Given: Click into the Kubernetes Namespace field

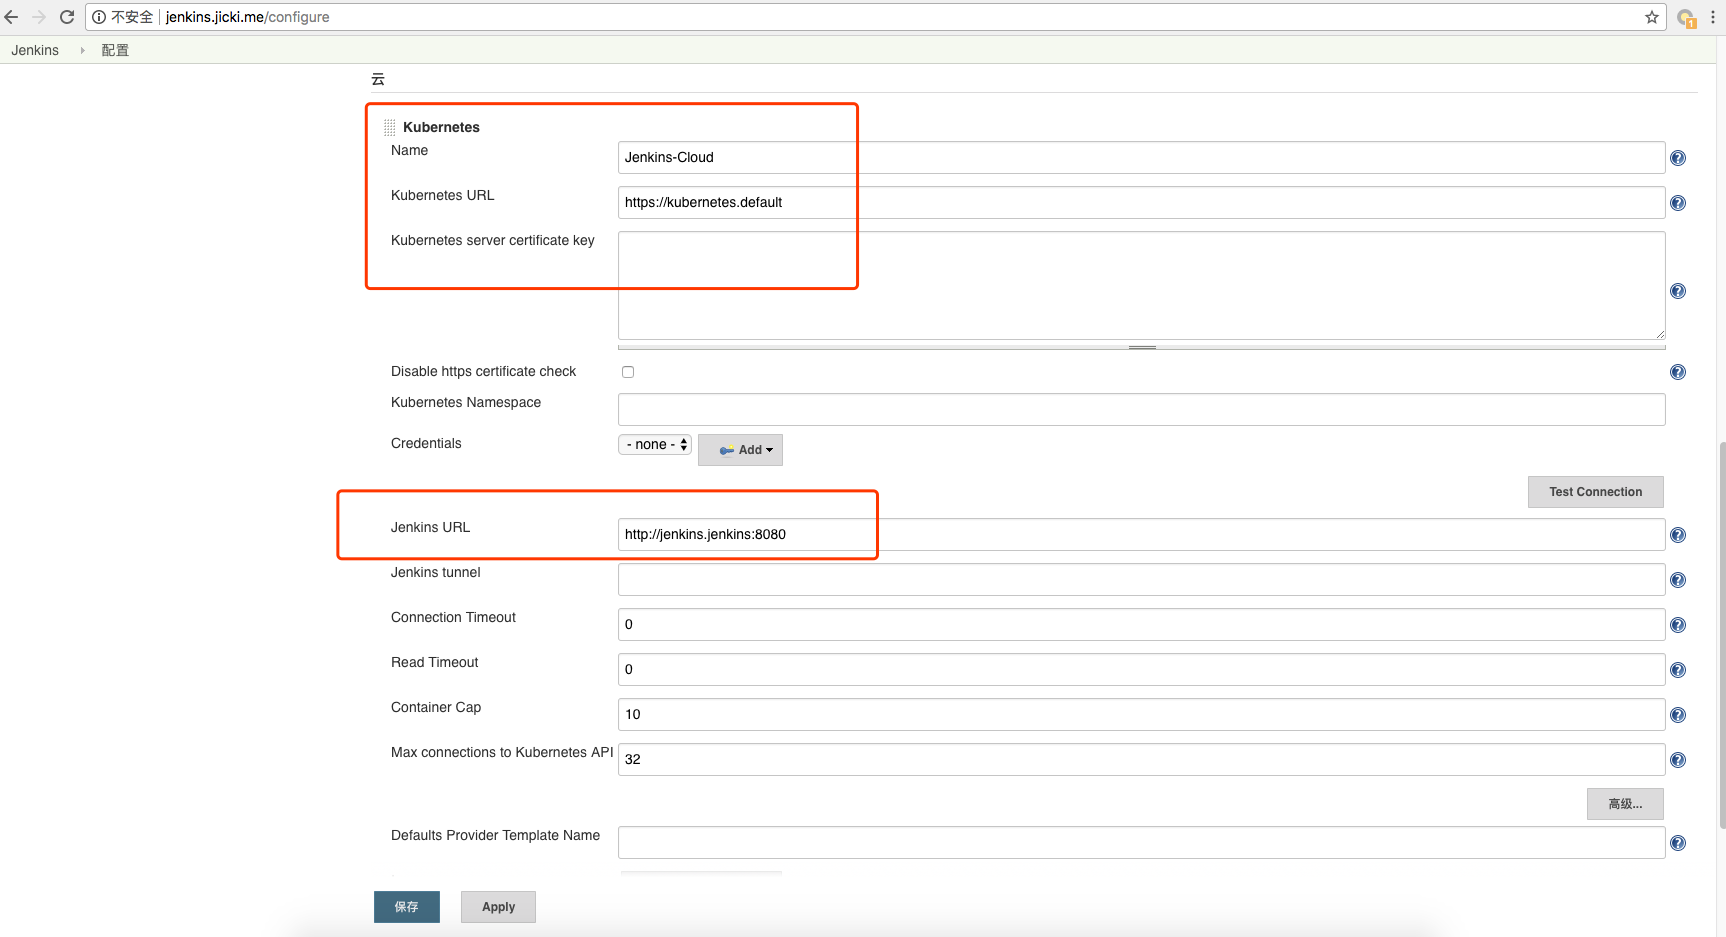Looking at the screenshot, I should click(1140, 409).
